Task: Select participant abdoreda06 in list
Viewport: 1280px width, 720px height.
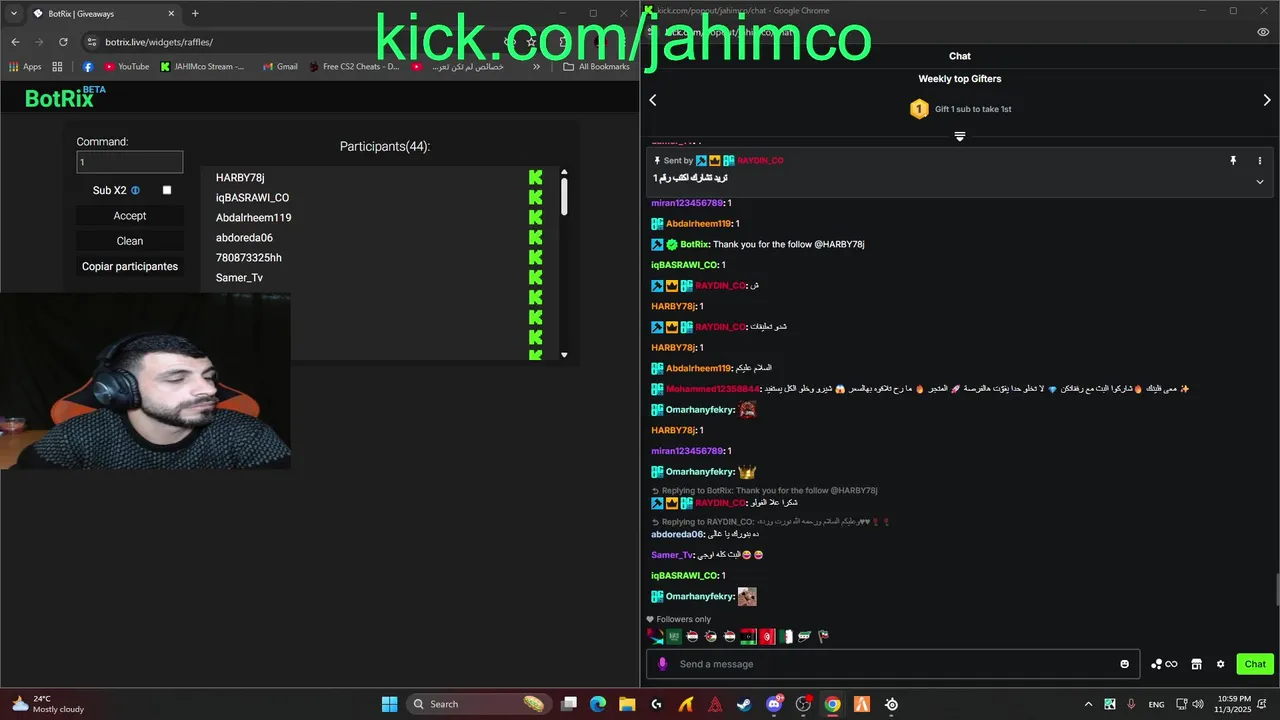Action: click(x=244, y=238)
